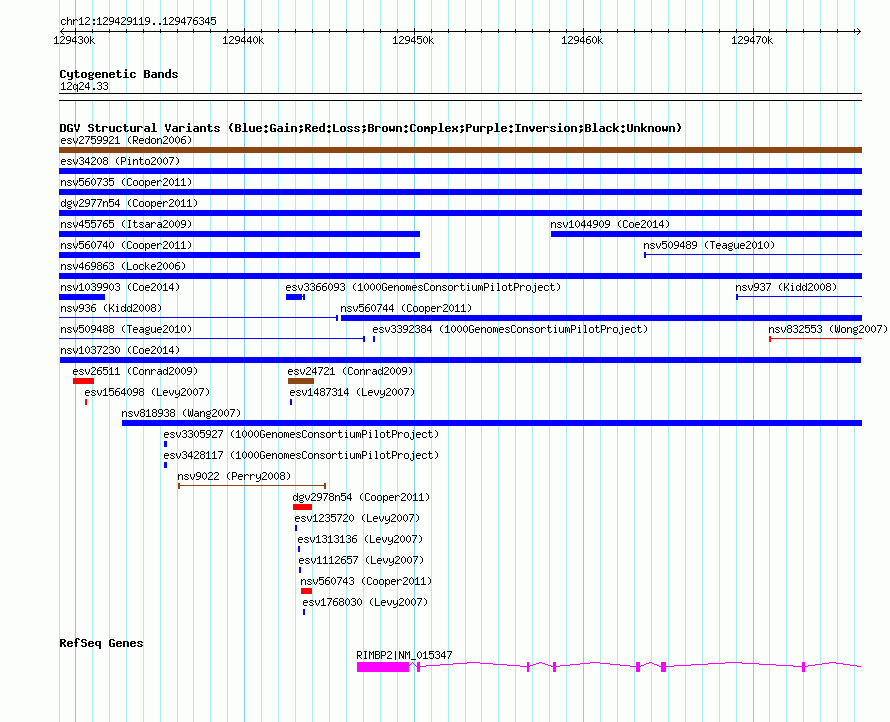Screen dimensions: 890x722
Task: Open the 12q24.33 cytogenetic band label
Action: 84,86
